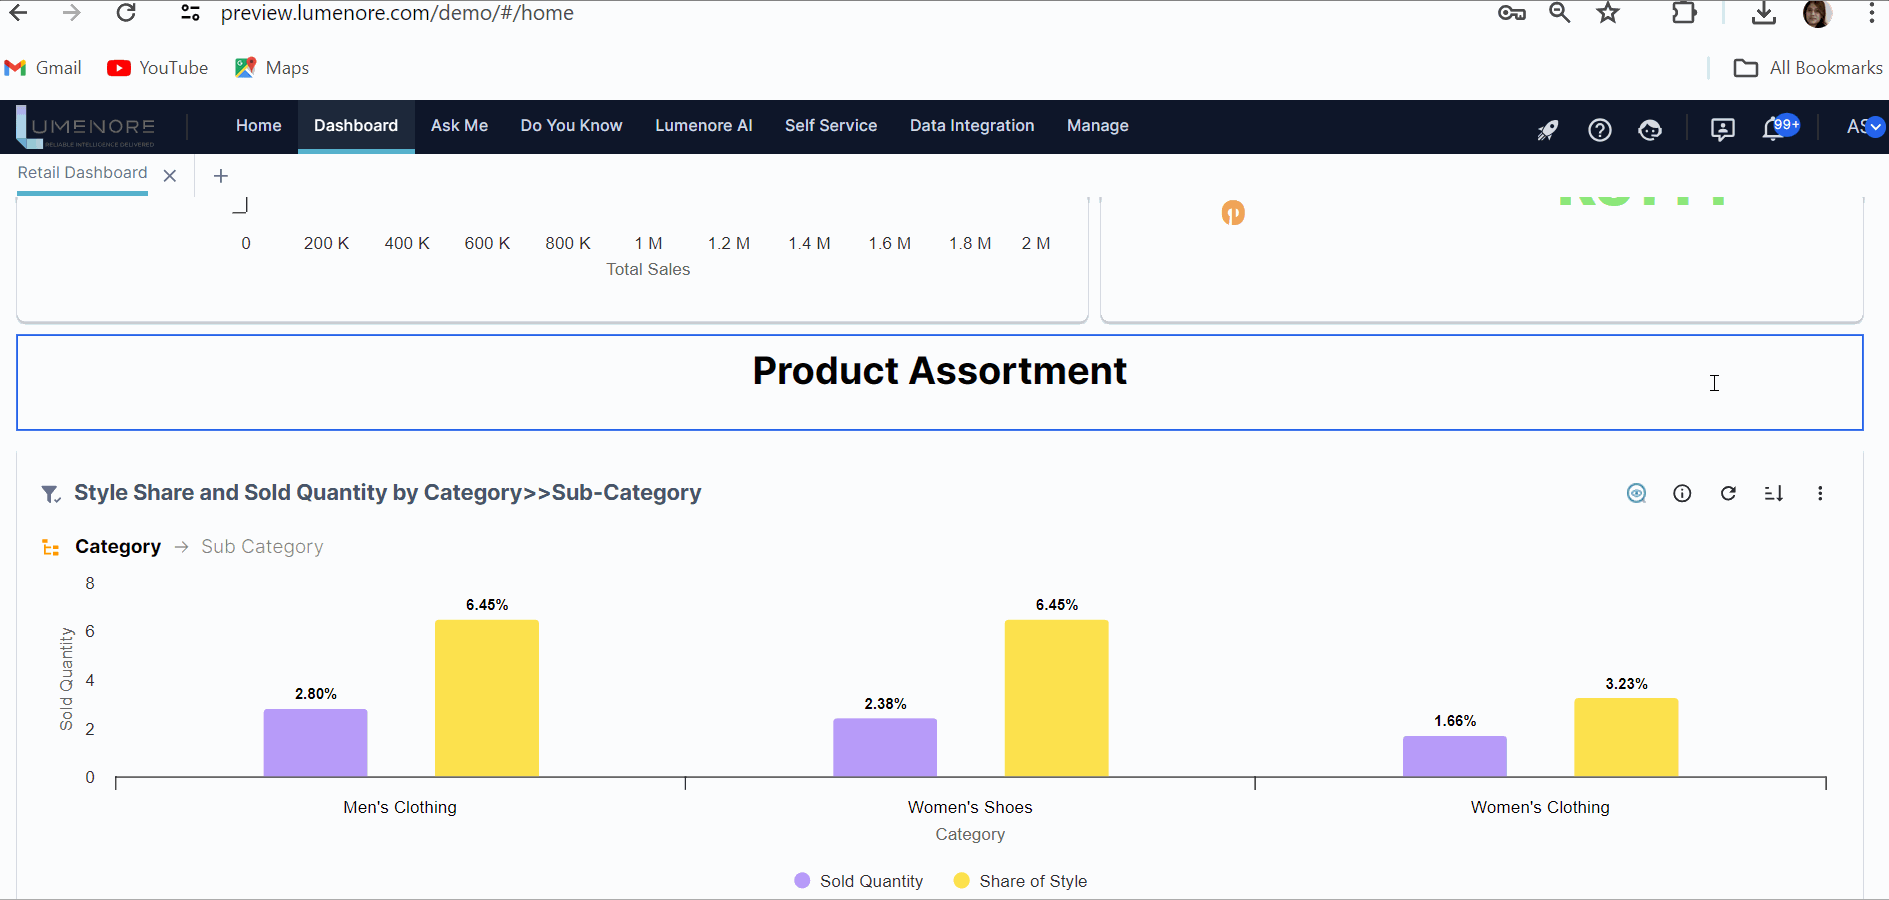The height and width of the screenshot is (900, 1889).
Task: Open the feedback screen icon in the header
Action: tap(1723, 130)
